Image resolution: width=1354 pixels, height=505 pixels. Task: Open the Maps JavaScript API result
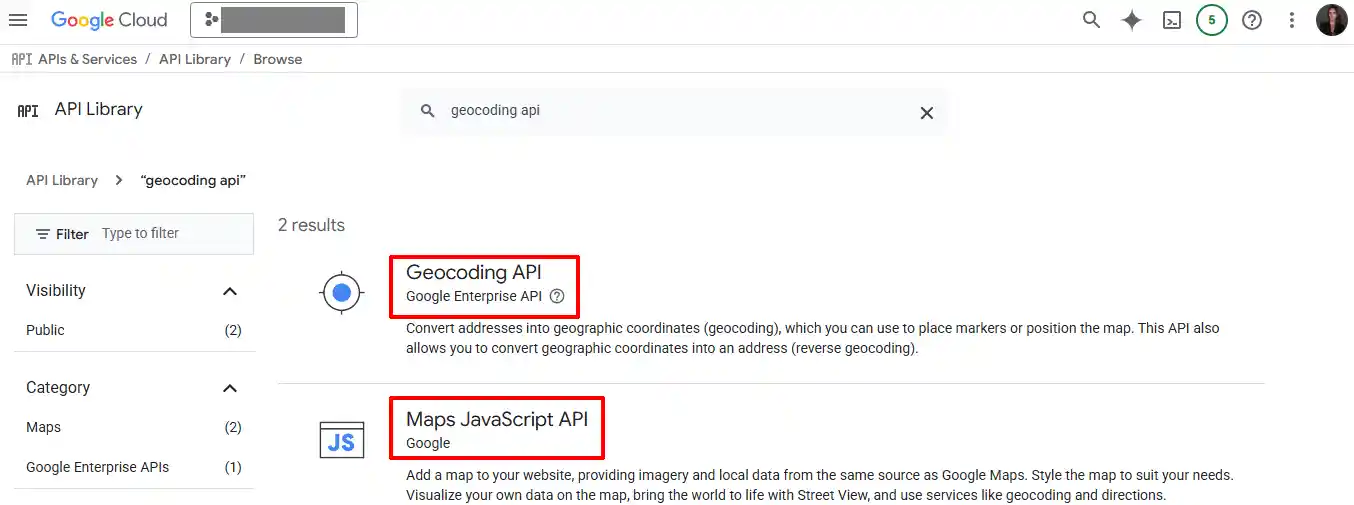click(x=497, y=418)
